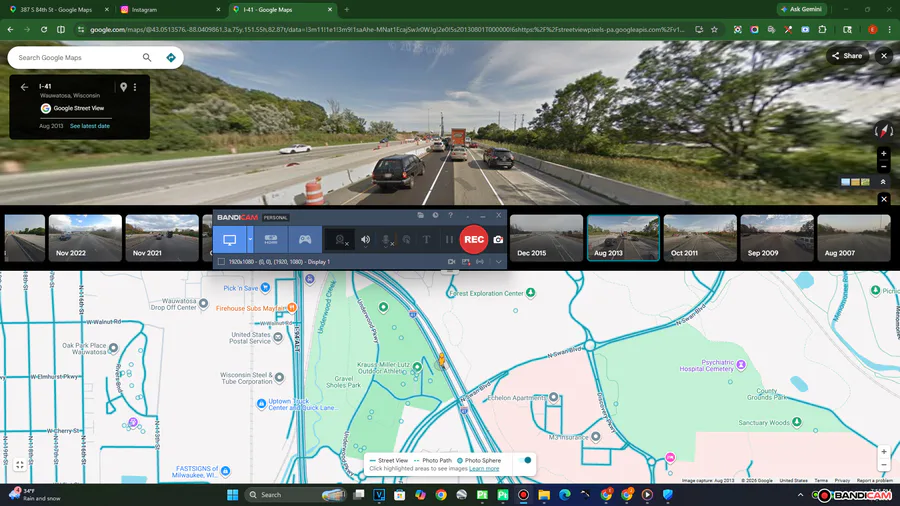Select the Aug 2007 Street View thumbnail
This screenshot has height=506, width=900.
tap(854, 238)
